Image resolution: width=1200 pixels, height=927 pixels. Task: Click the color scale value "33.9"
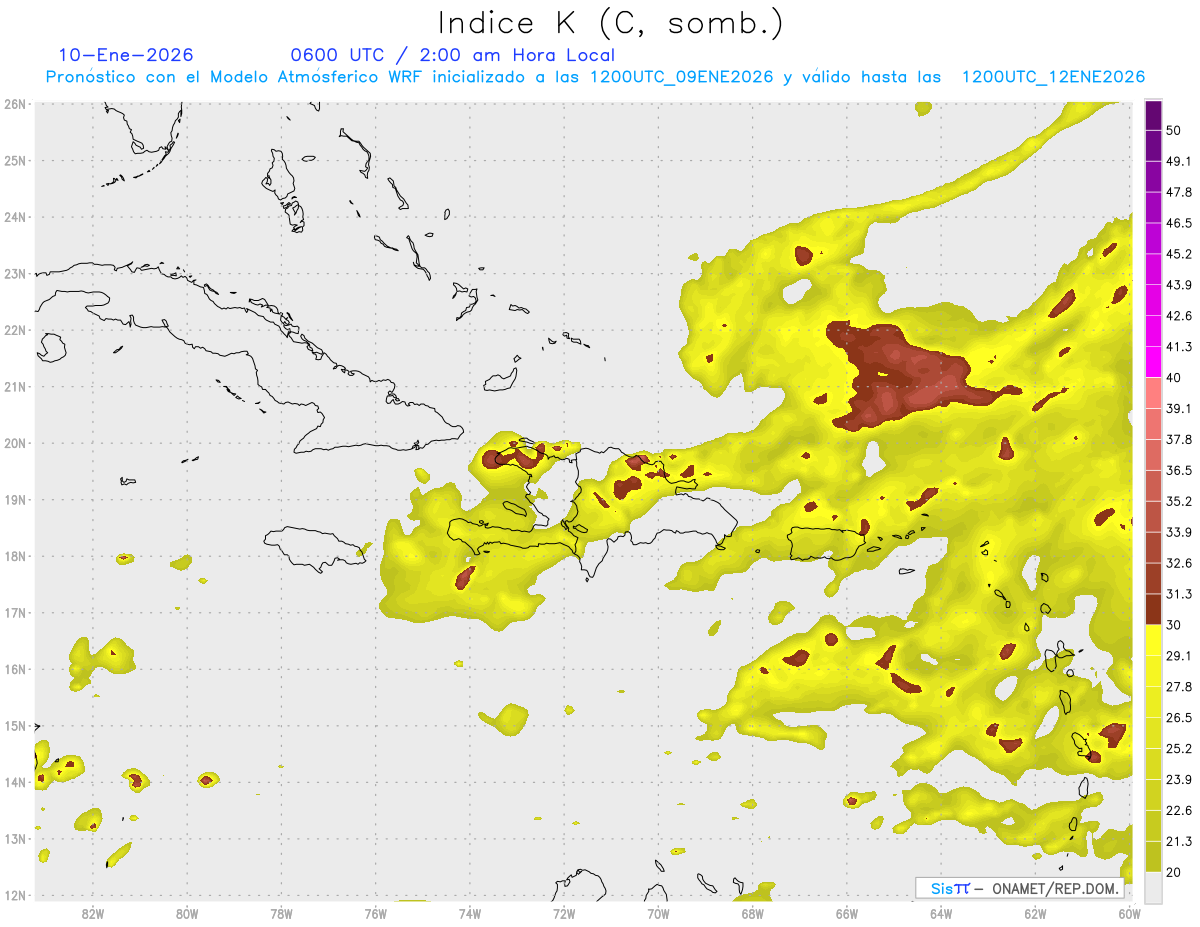click(x=1178, y=532)
